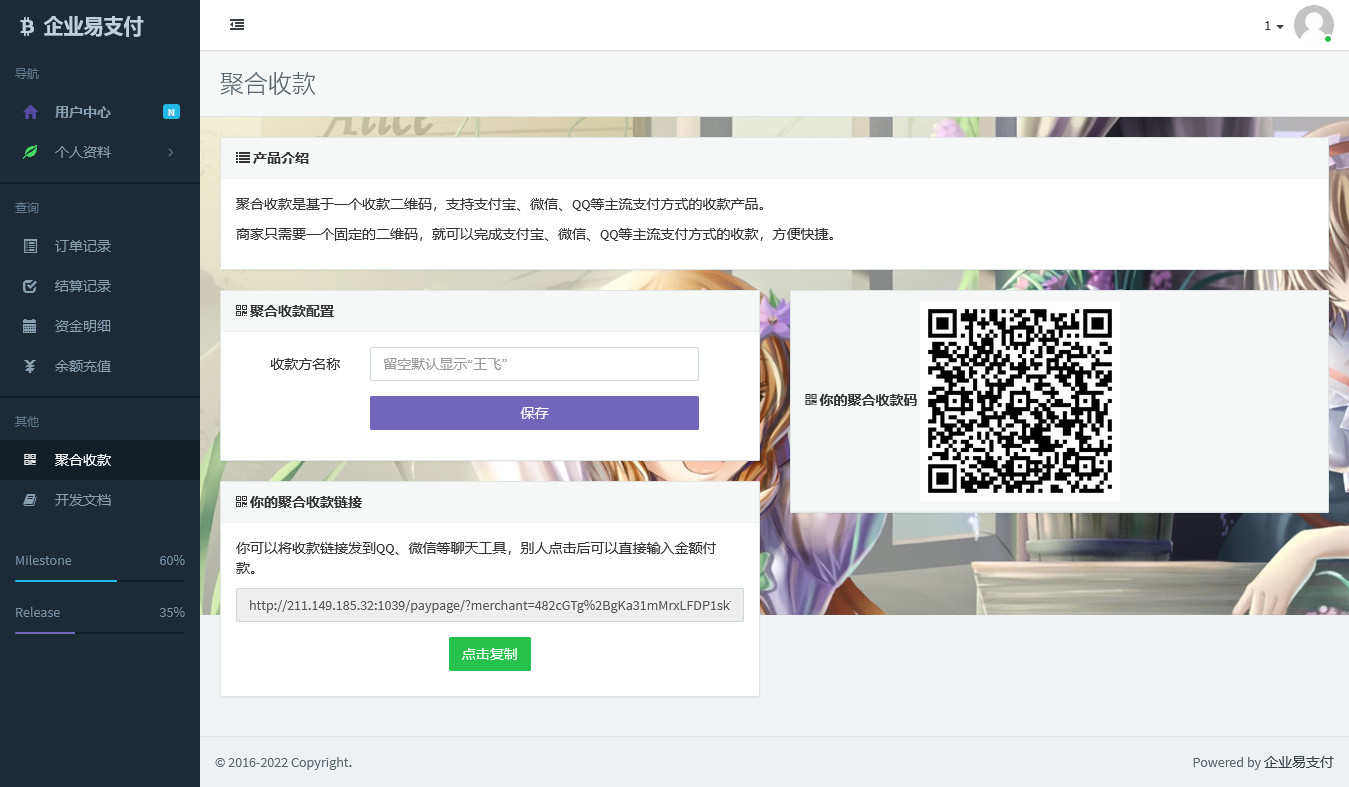
Task: Select the payment link URL field
Action: 489,605
